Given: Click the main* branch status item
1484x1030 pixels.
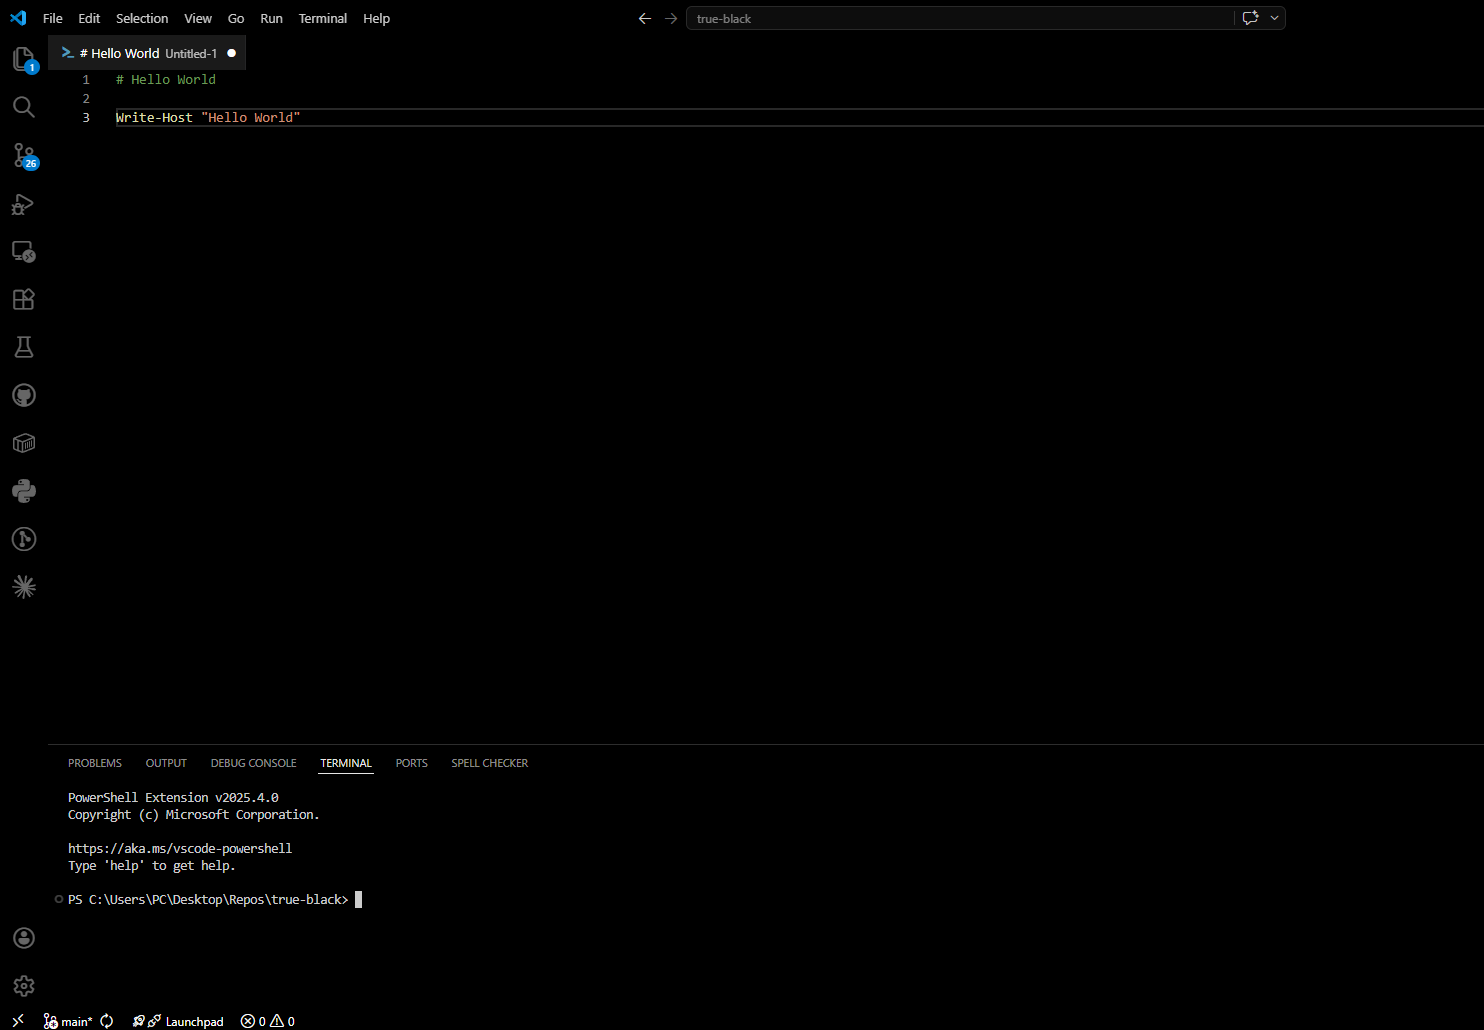Looking at the screenshot, I should 68,1021.
